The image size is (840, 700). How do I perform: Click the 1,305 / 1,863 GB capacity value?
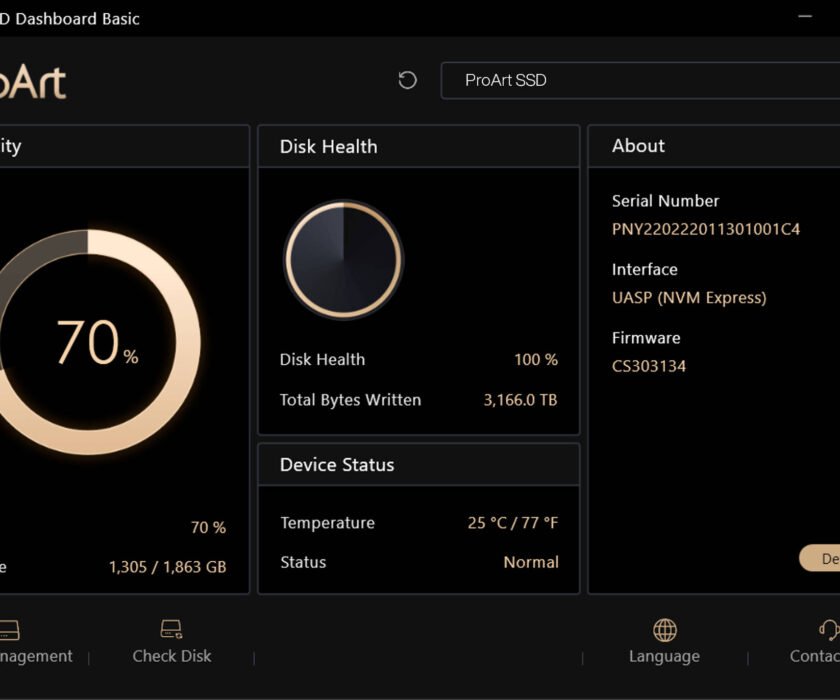click(x=168, y=567)
